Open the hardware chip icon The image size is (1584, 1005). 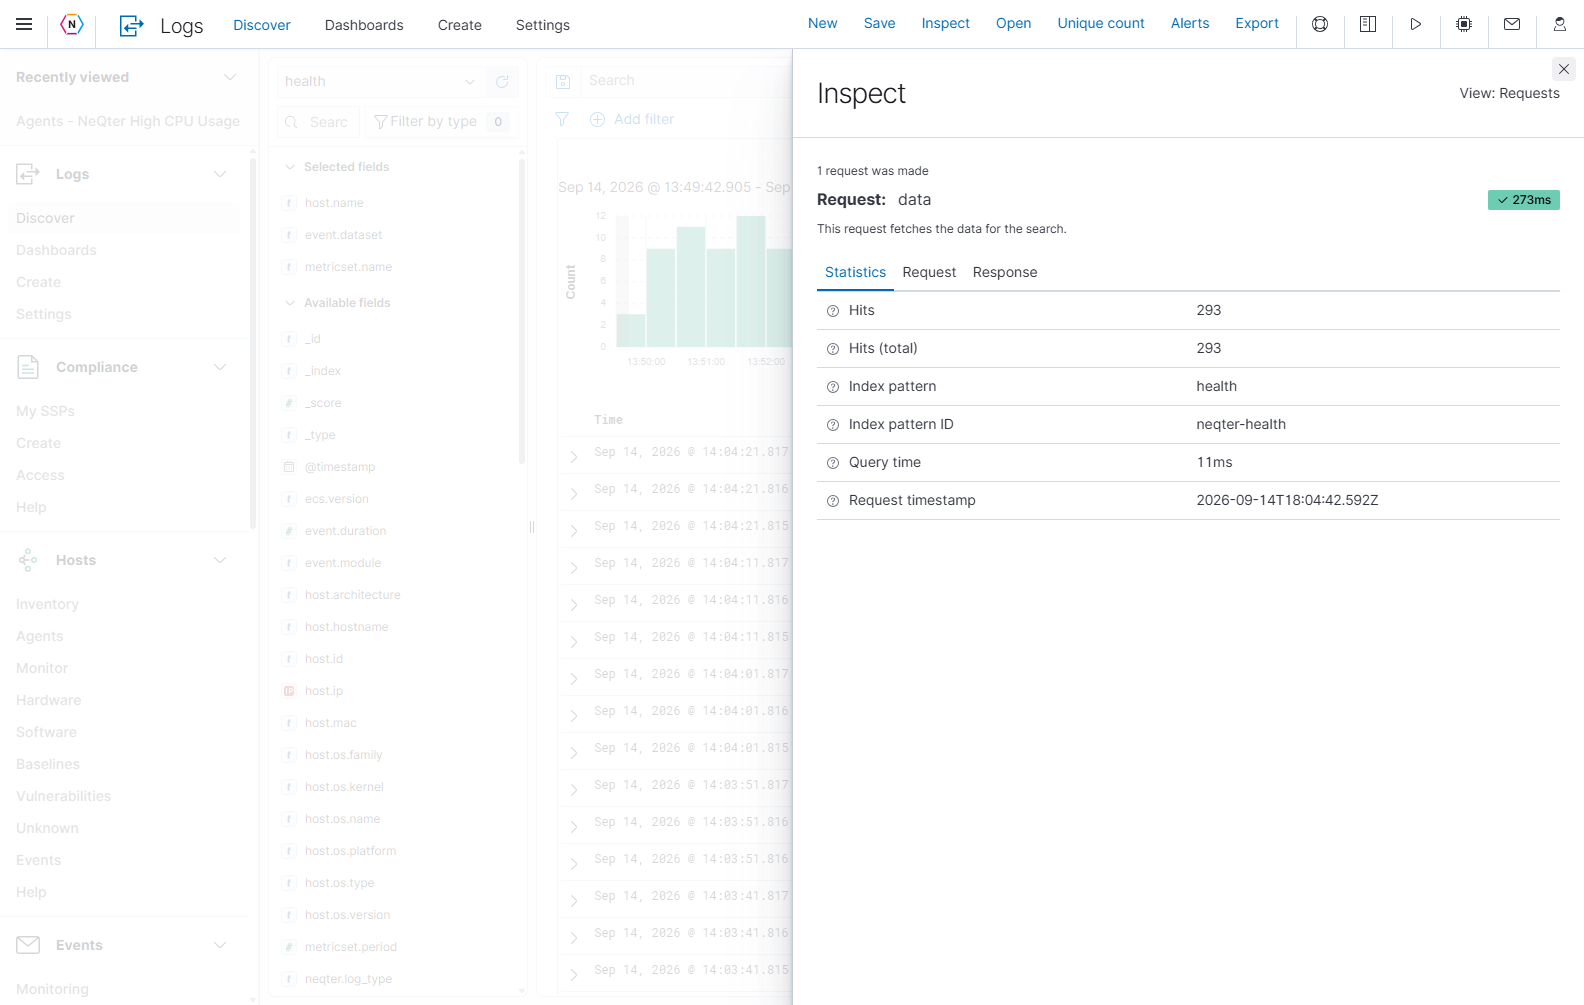1464,24
